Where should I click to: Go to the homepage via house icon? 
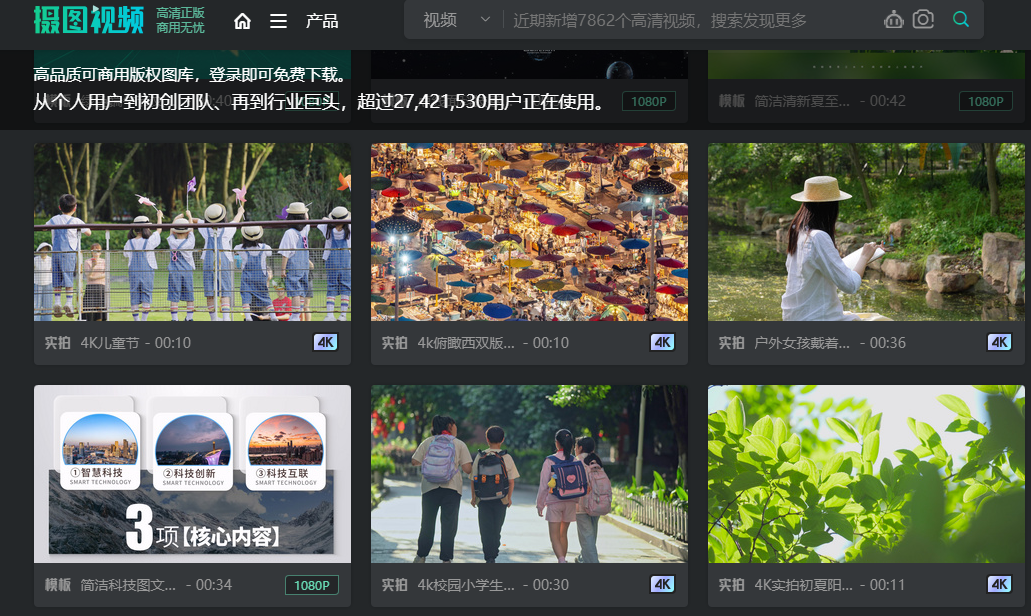(x=243, y=21)
